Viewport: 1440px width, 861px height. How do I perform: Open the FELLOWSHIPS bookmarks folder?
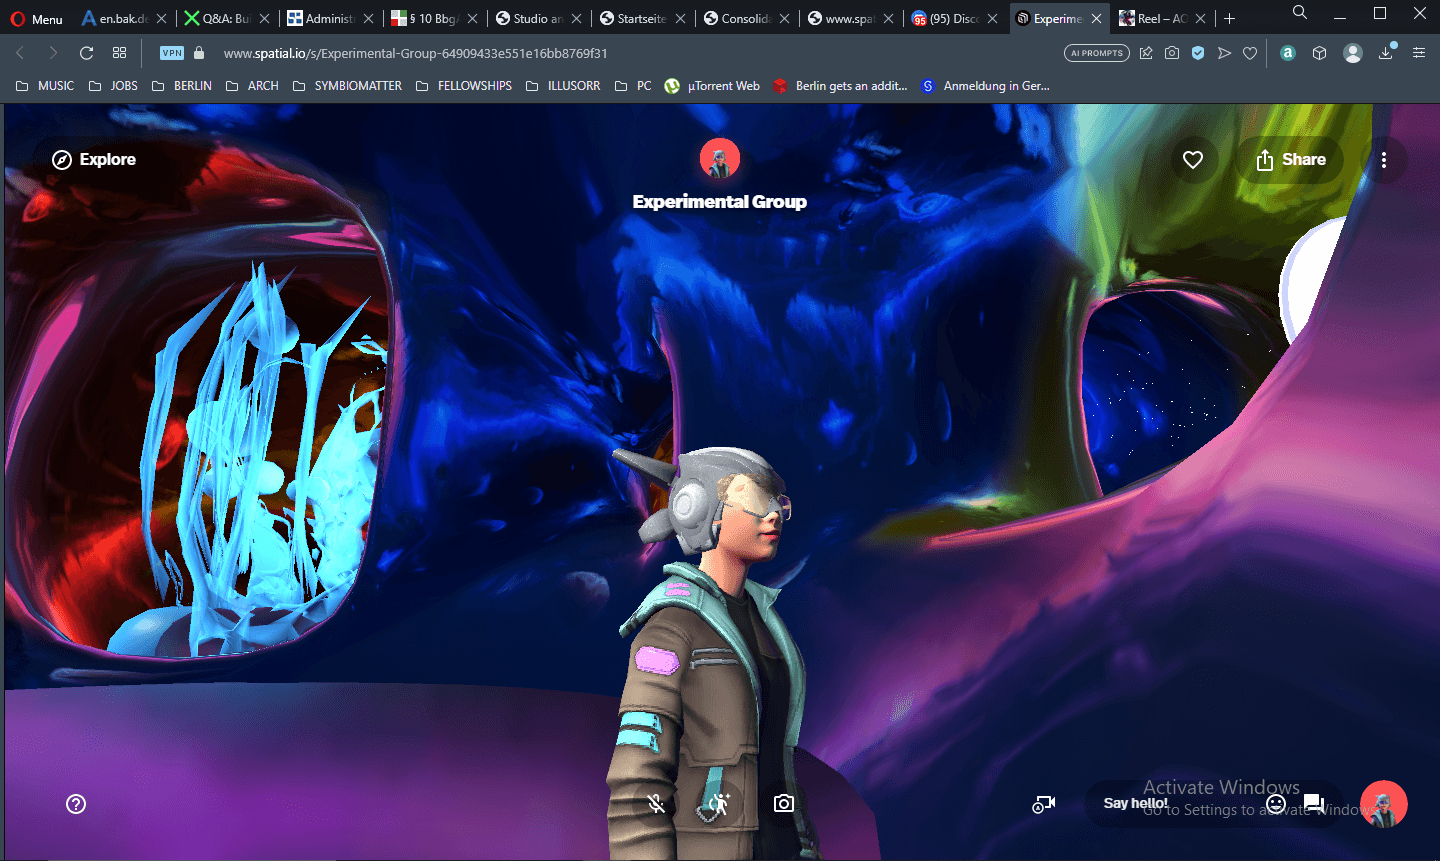point(463,86)
